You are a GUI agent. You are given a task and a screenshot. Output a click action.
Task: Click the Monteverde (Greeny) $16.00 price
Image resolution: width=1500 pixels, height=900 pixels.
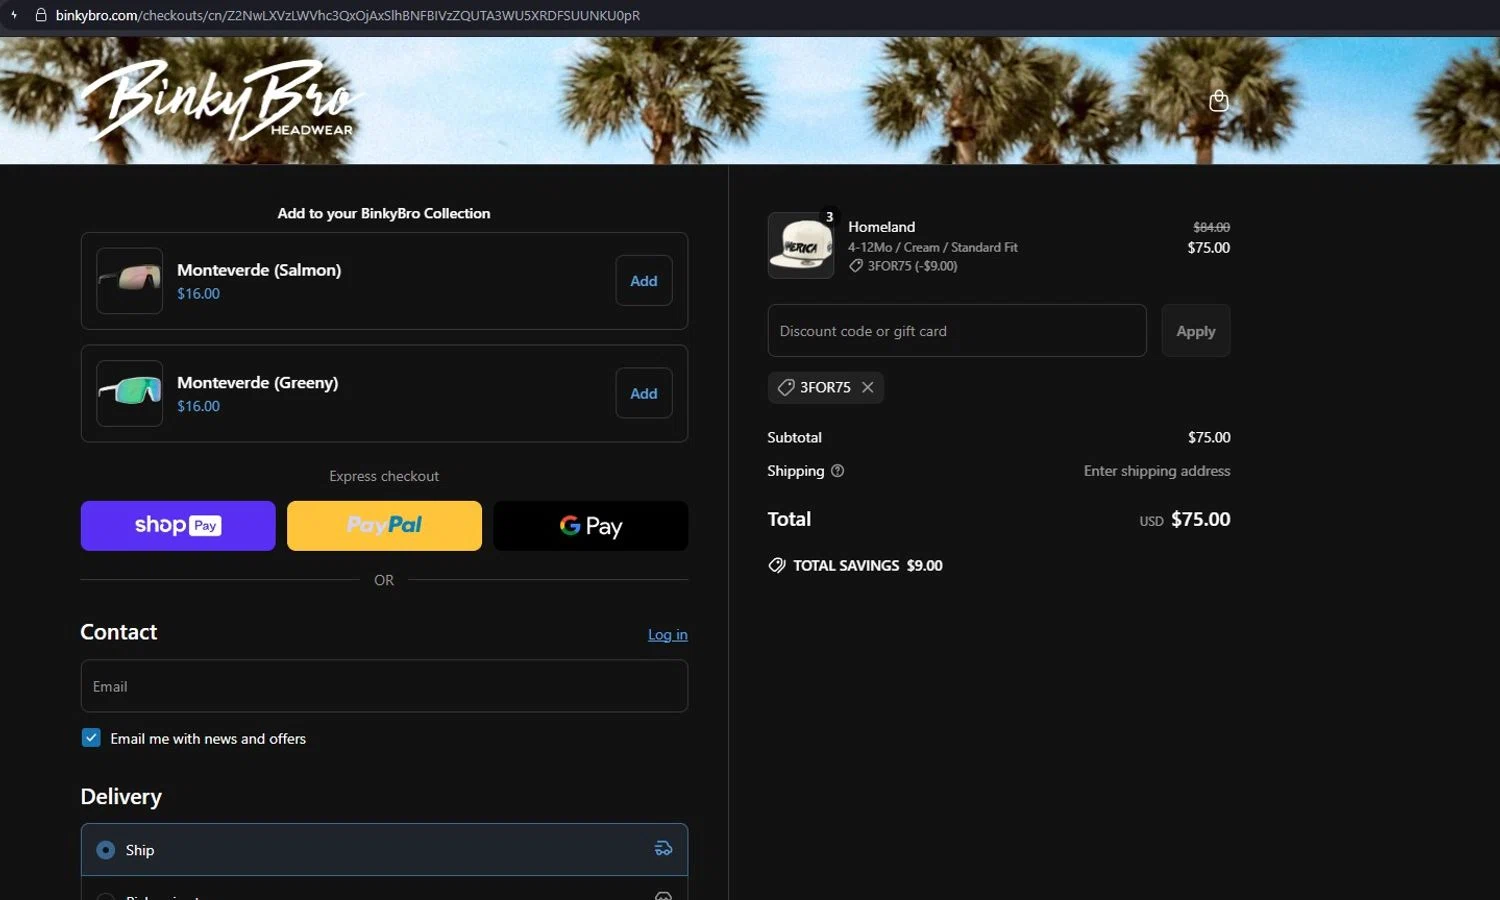198,406
